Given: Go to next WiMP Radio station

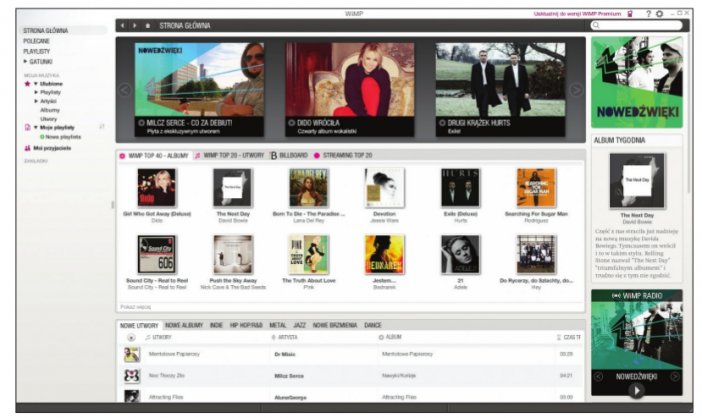Looking at the screenshot, I should [x=674, y=377].
